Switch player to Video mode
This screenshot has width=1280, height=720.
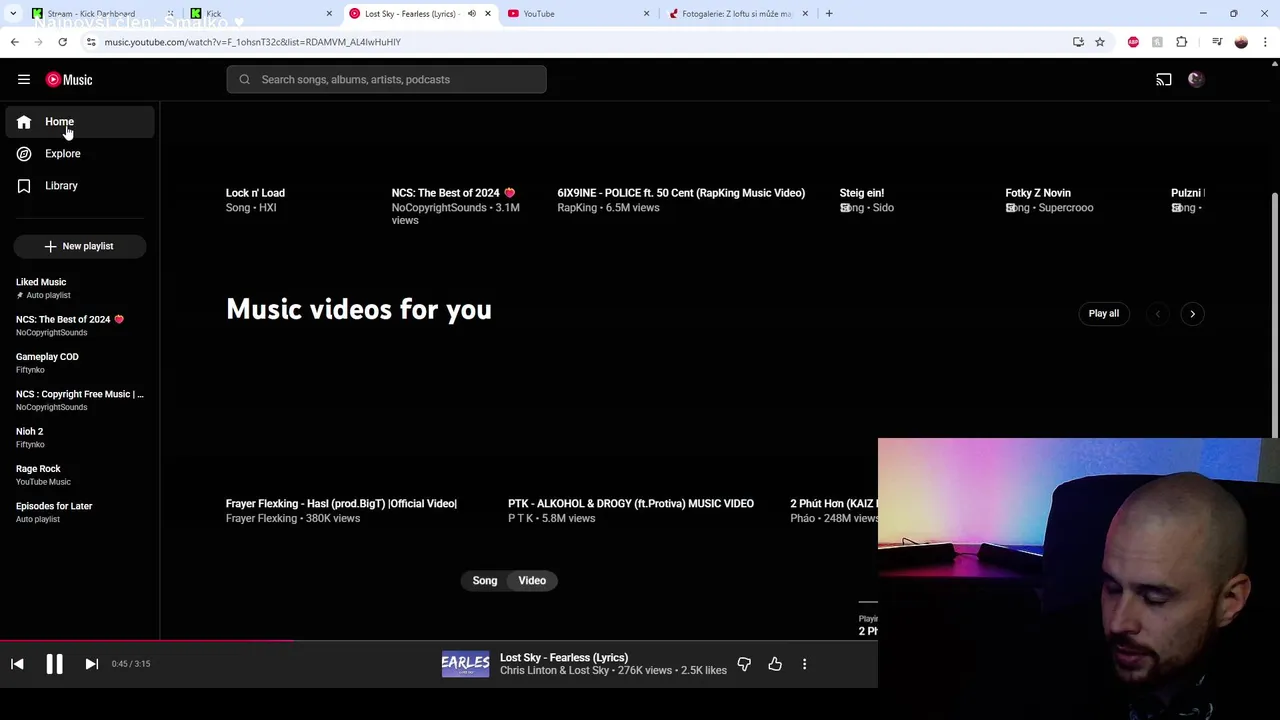[532, 581]
